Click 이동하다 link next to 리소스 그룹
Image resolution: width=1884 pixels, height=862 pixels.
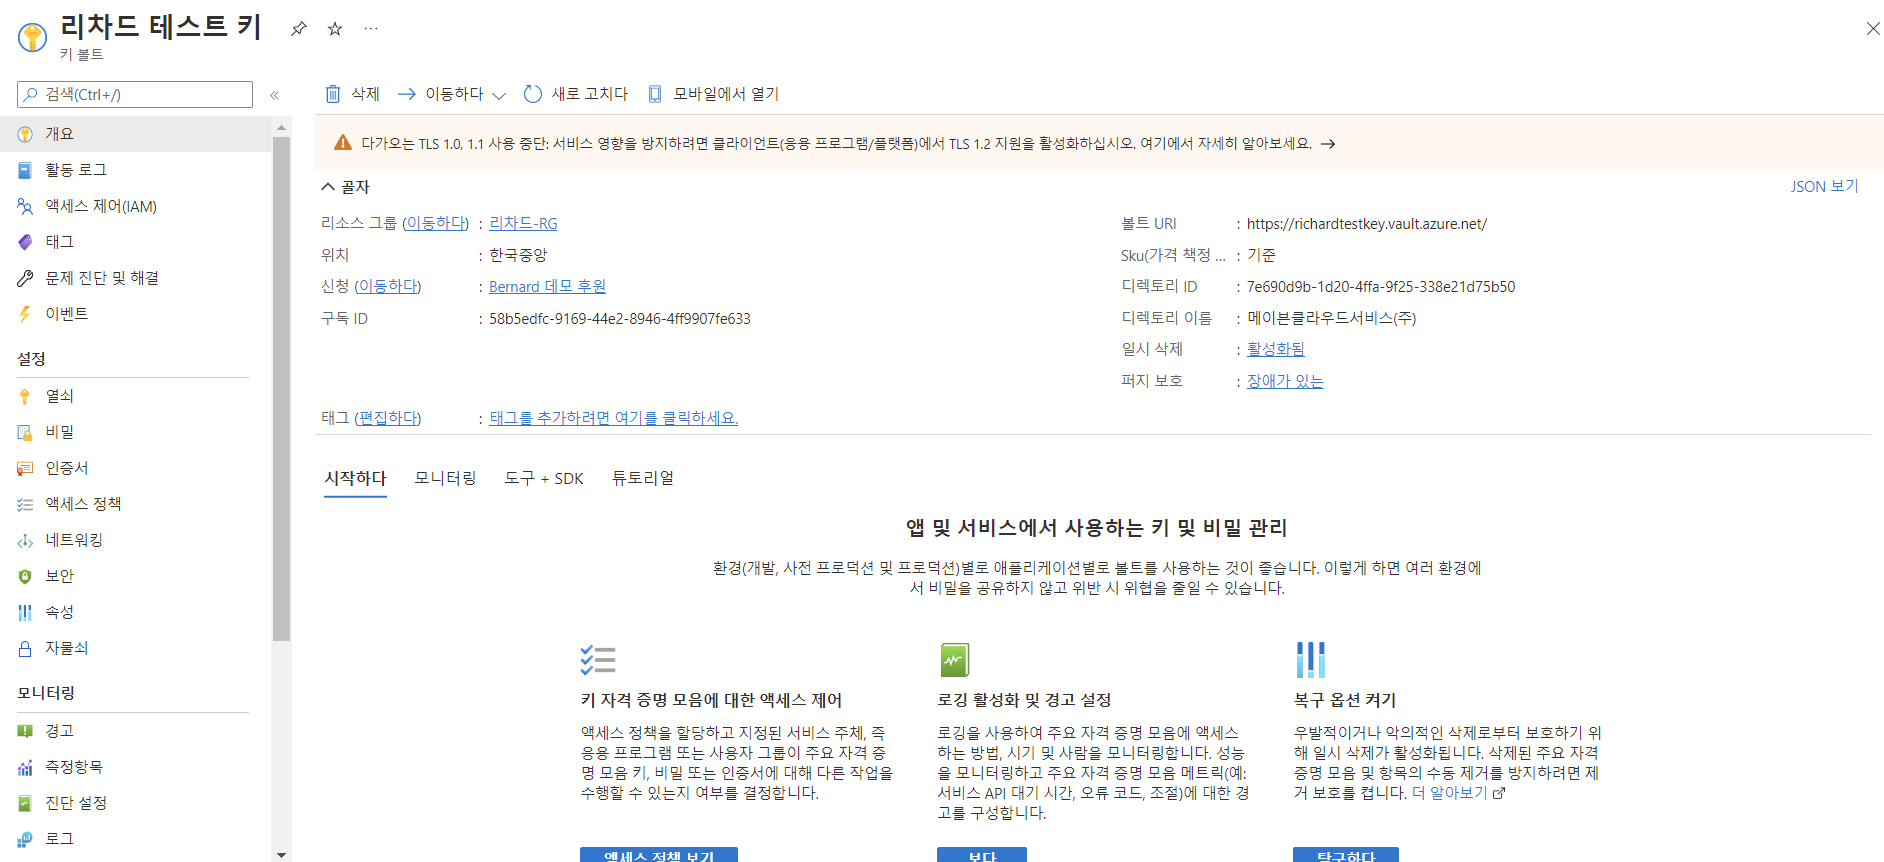[x=435, y=224]
